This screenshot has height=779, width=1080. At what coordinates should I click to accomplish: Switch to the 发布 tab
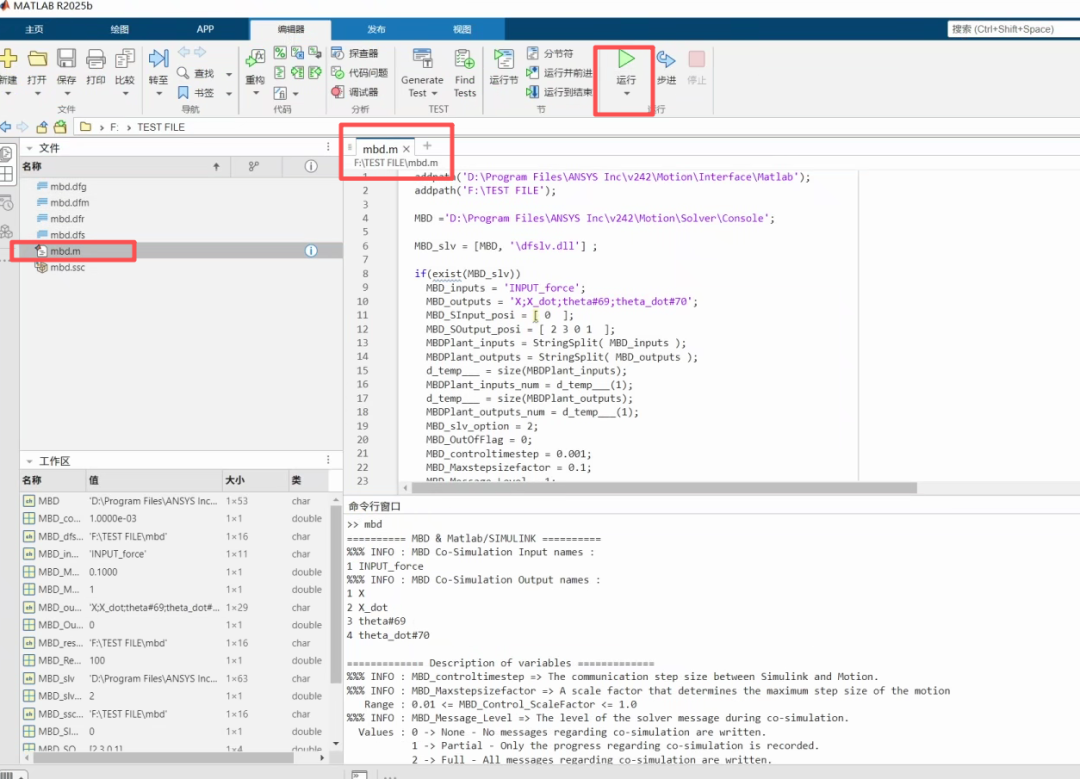(x=376, y=29)
